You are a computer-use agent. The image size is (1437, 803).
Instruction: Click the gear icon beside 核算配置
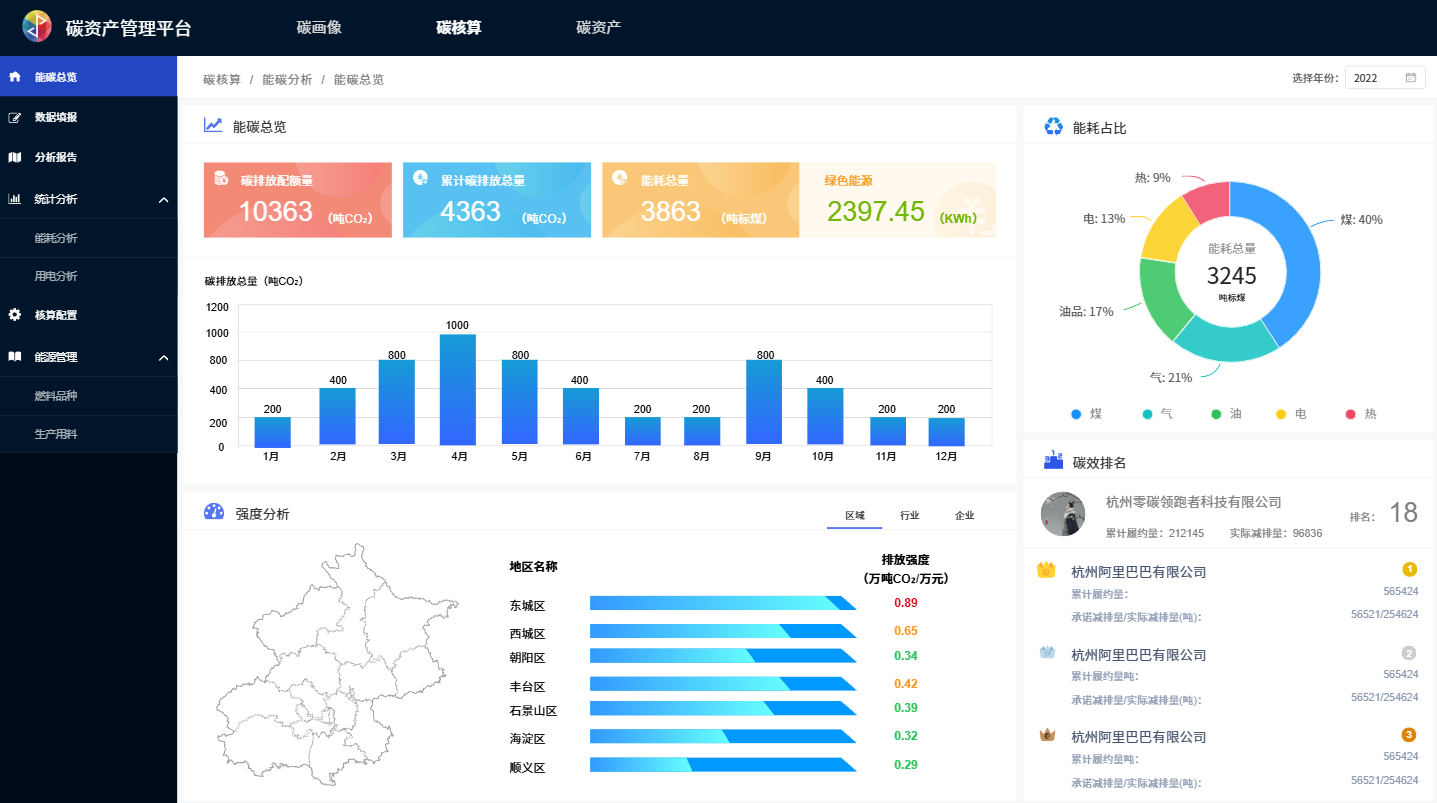pos(15,315)
